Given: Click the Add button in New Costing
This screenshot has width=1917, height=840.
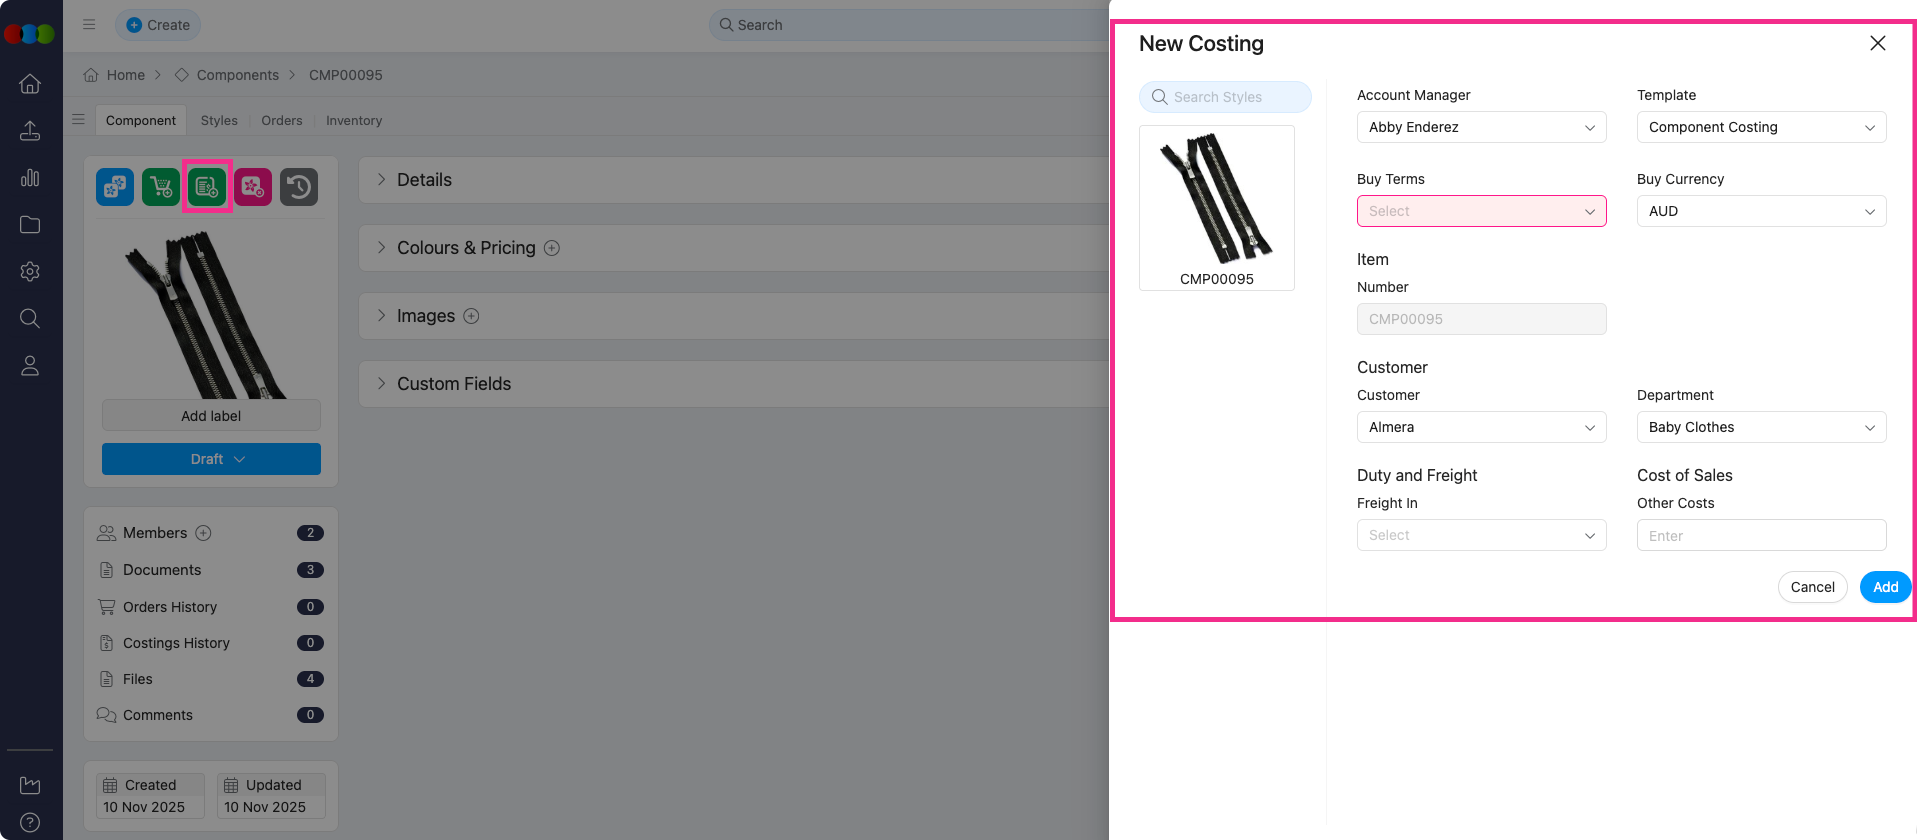Looking at the screenshot, I should pos(1885,587).
